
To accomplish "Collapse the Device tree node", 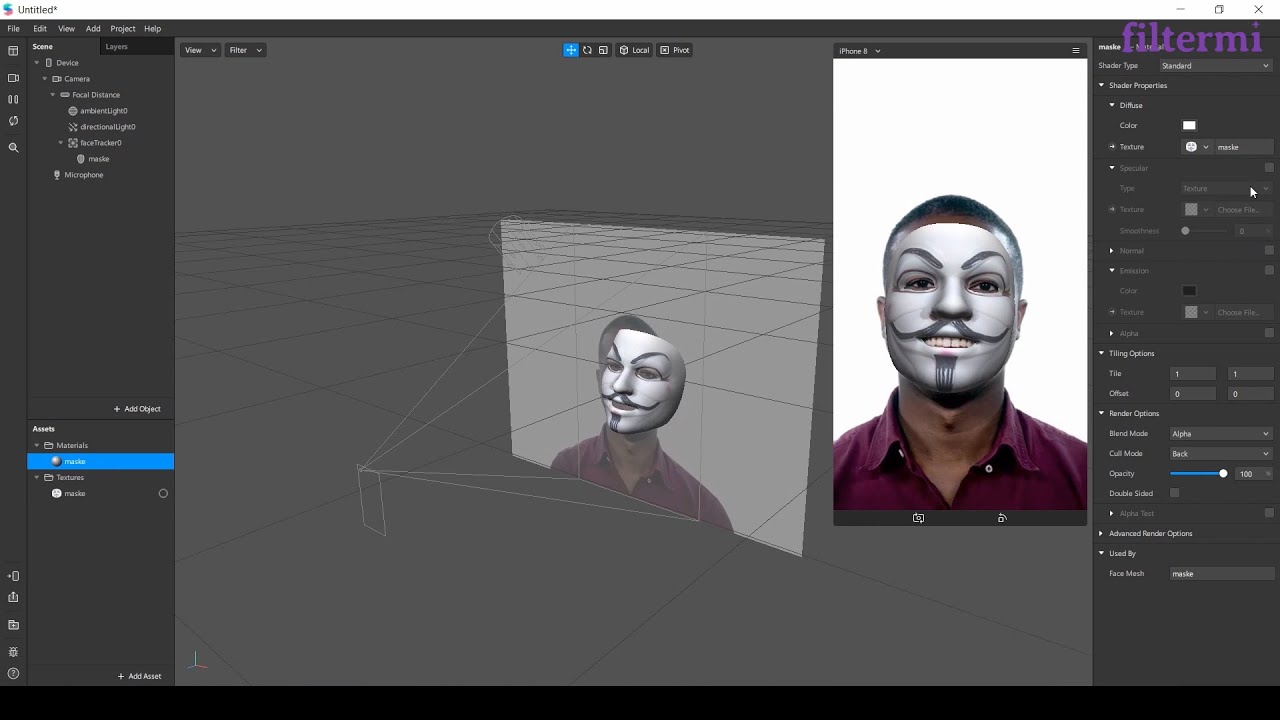I will click(37, 63).
